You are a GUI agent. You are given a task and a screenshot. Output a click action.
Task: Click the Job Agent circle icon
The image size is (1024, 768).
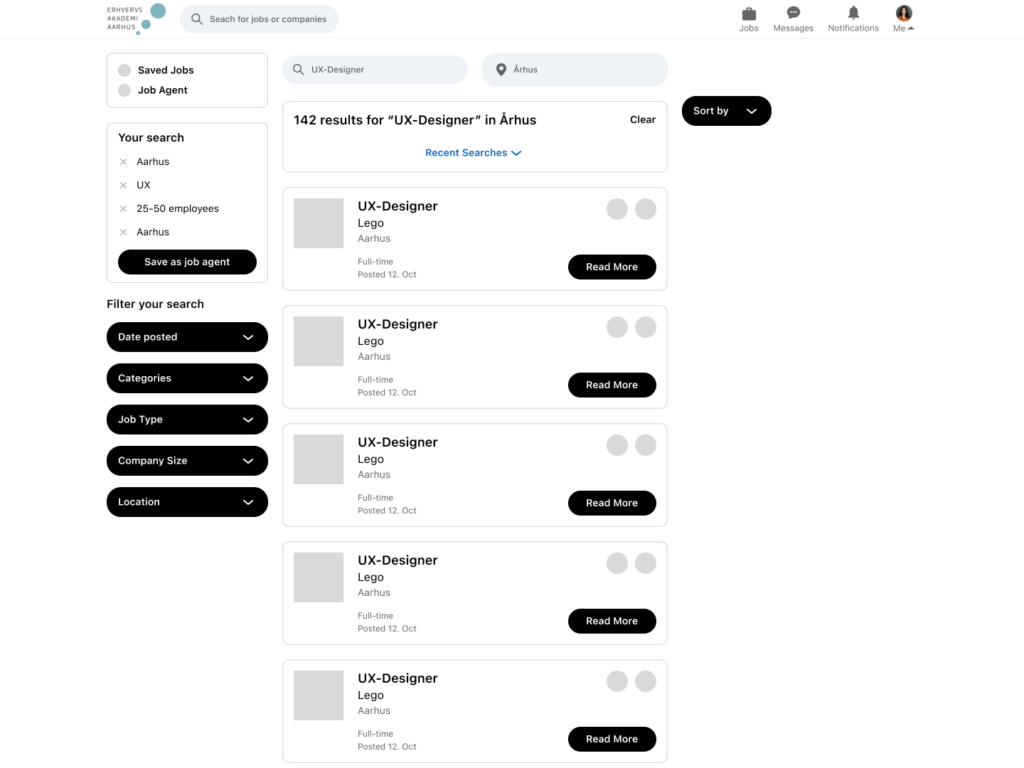[124, 90]
